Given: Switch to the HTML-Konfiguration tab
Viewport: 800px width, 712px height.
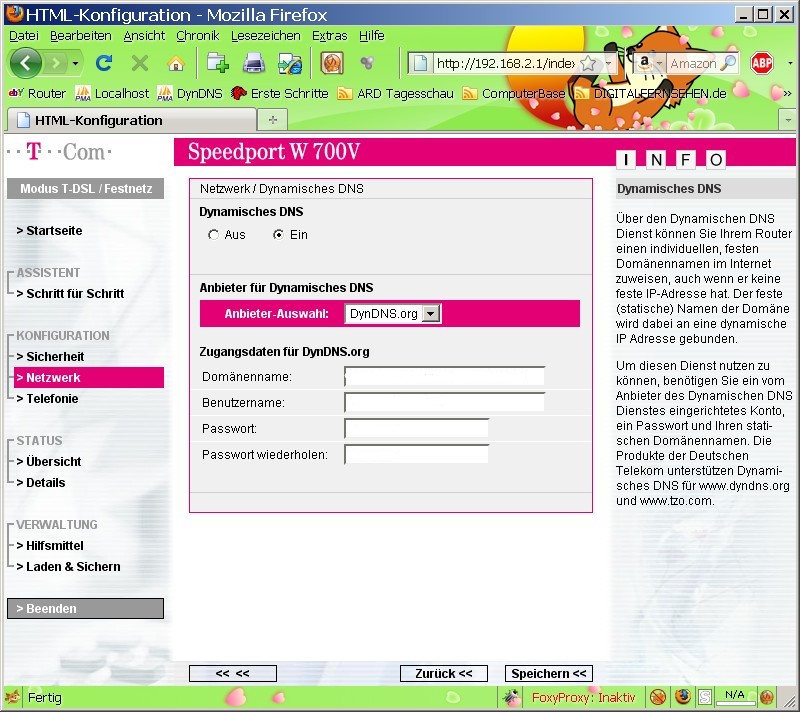Looking at the screenshot, I should tap(130, 120).
